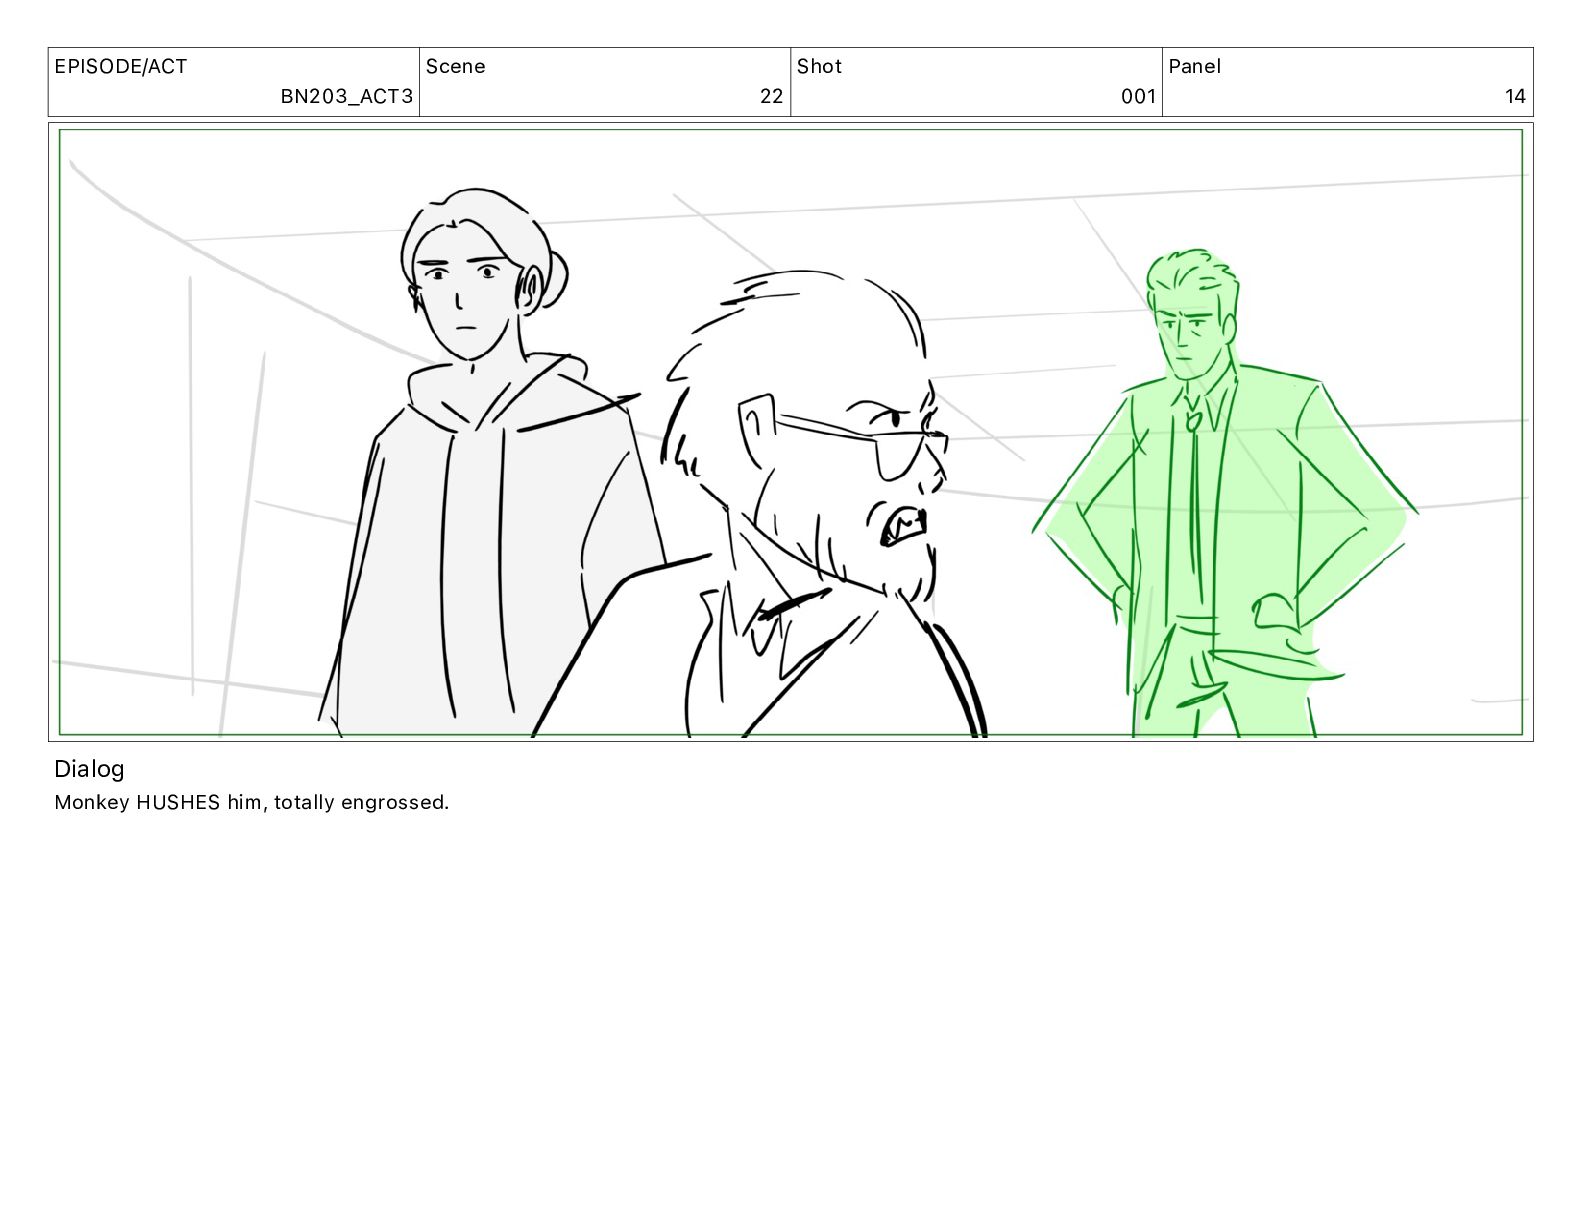This screenshot has width=1584, height=1224.
Task: Select panel number 14
Action: (x=1515, y=96)
